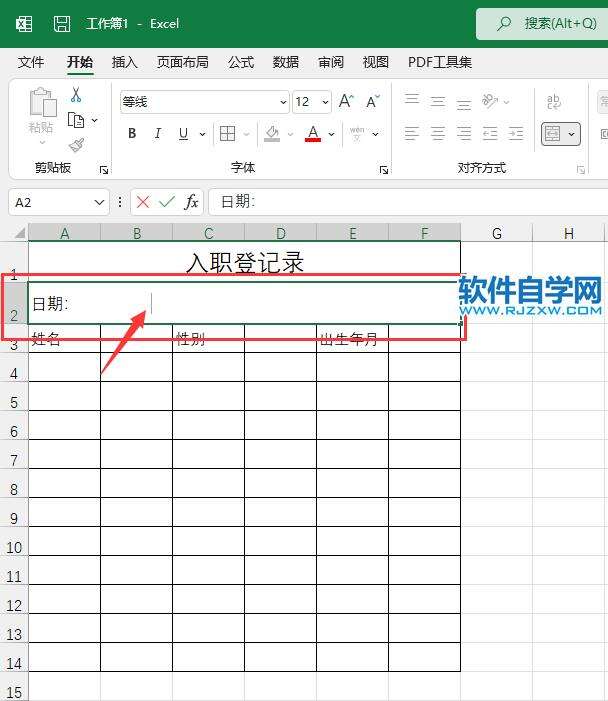Viewport: 608px width, 701px height.
Task: Click the Borders grid icon
Action: click(227, 133)
